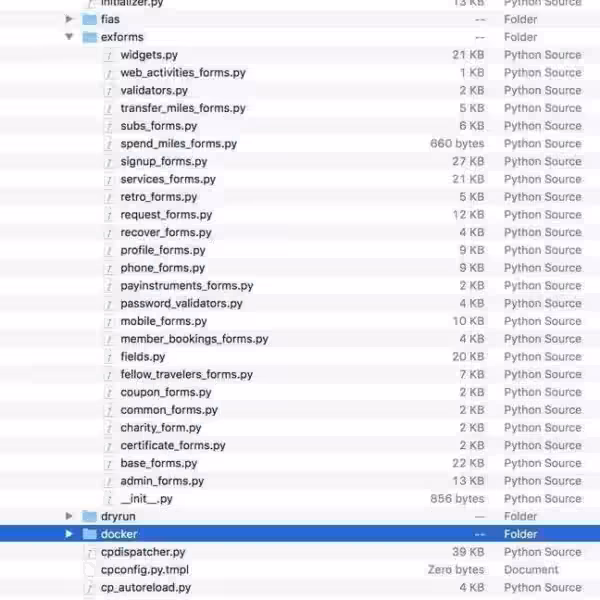Click Python Source kind for admin_forms.py

pyautogui.click(x=542, y=481)
